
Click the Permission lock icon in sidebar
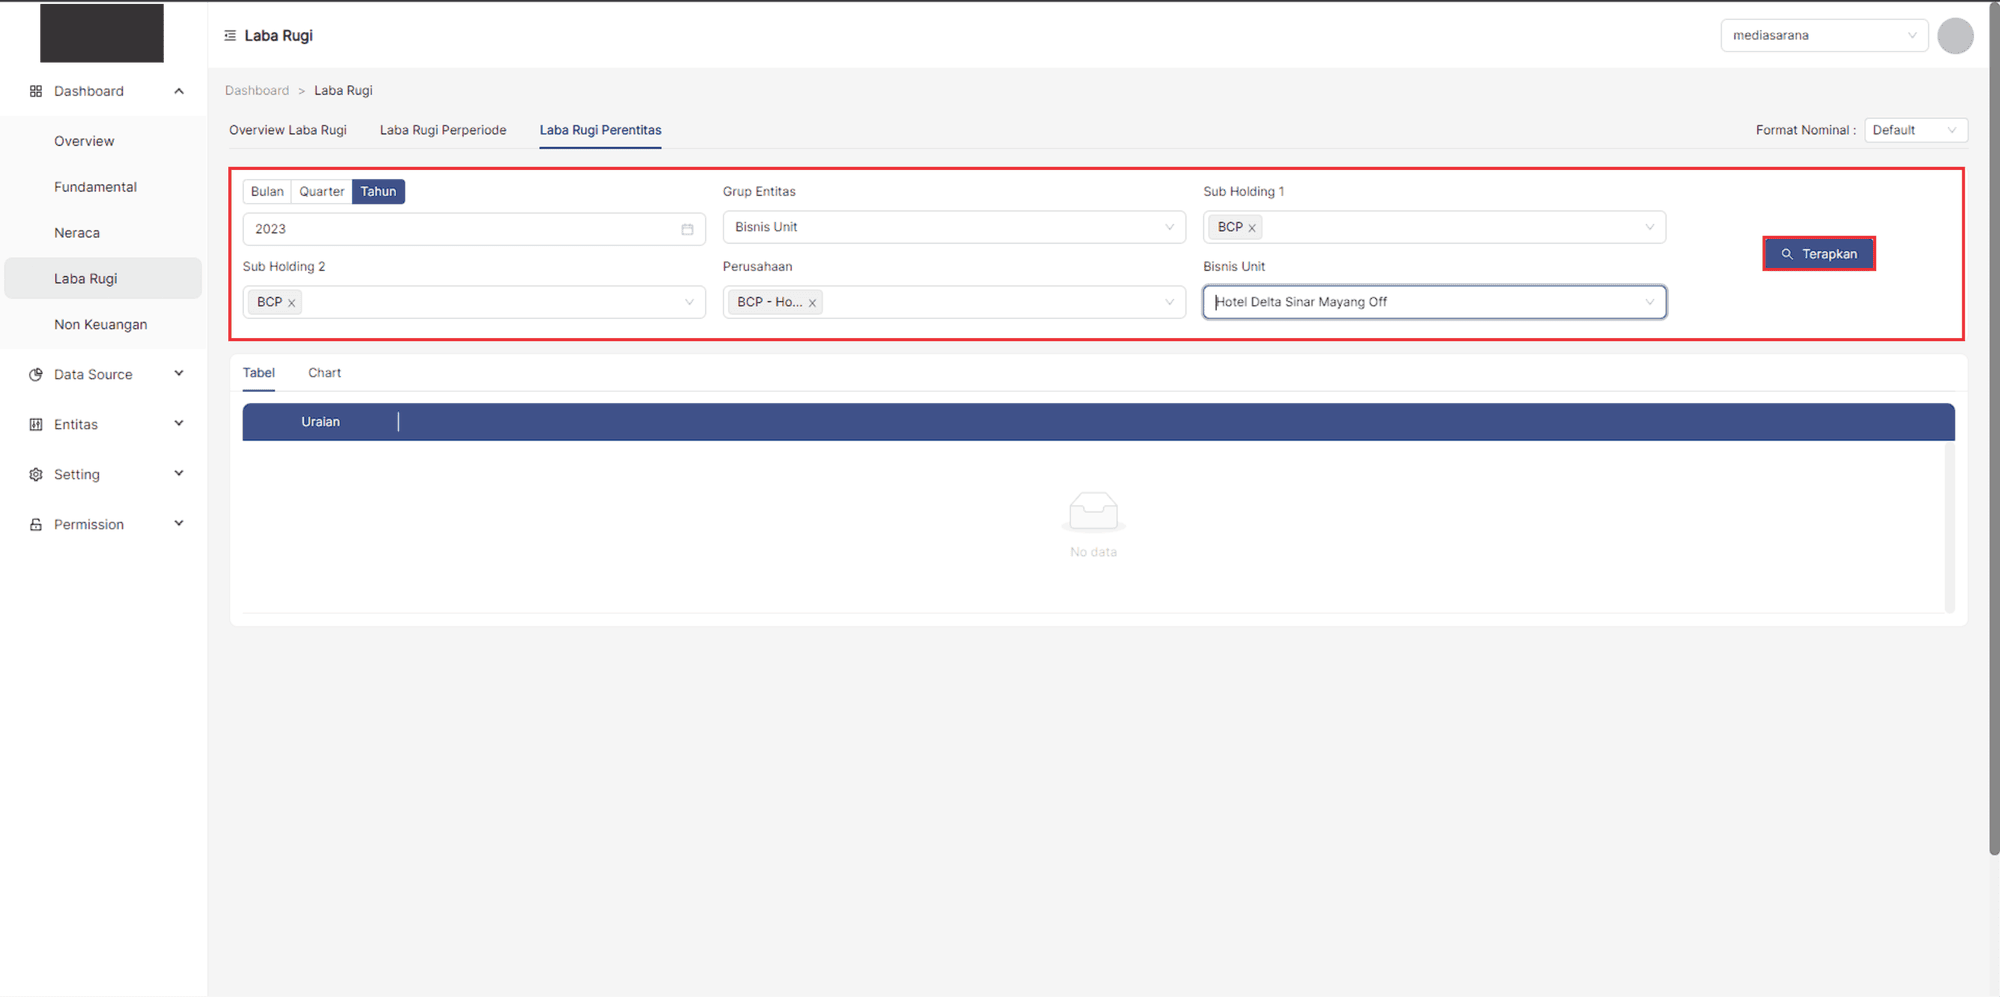click(36, 525)
